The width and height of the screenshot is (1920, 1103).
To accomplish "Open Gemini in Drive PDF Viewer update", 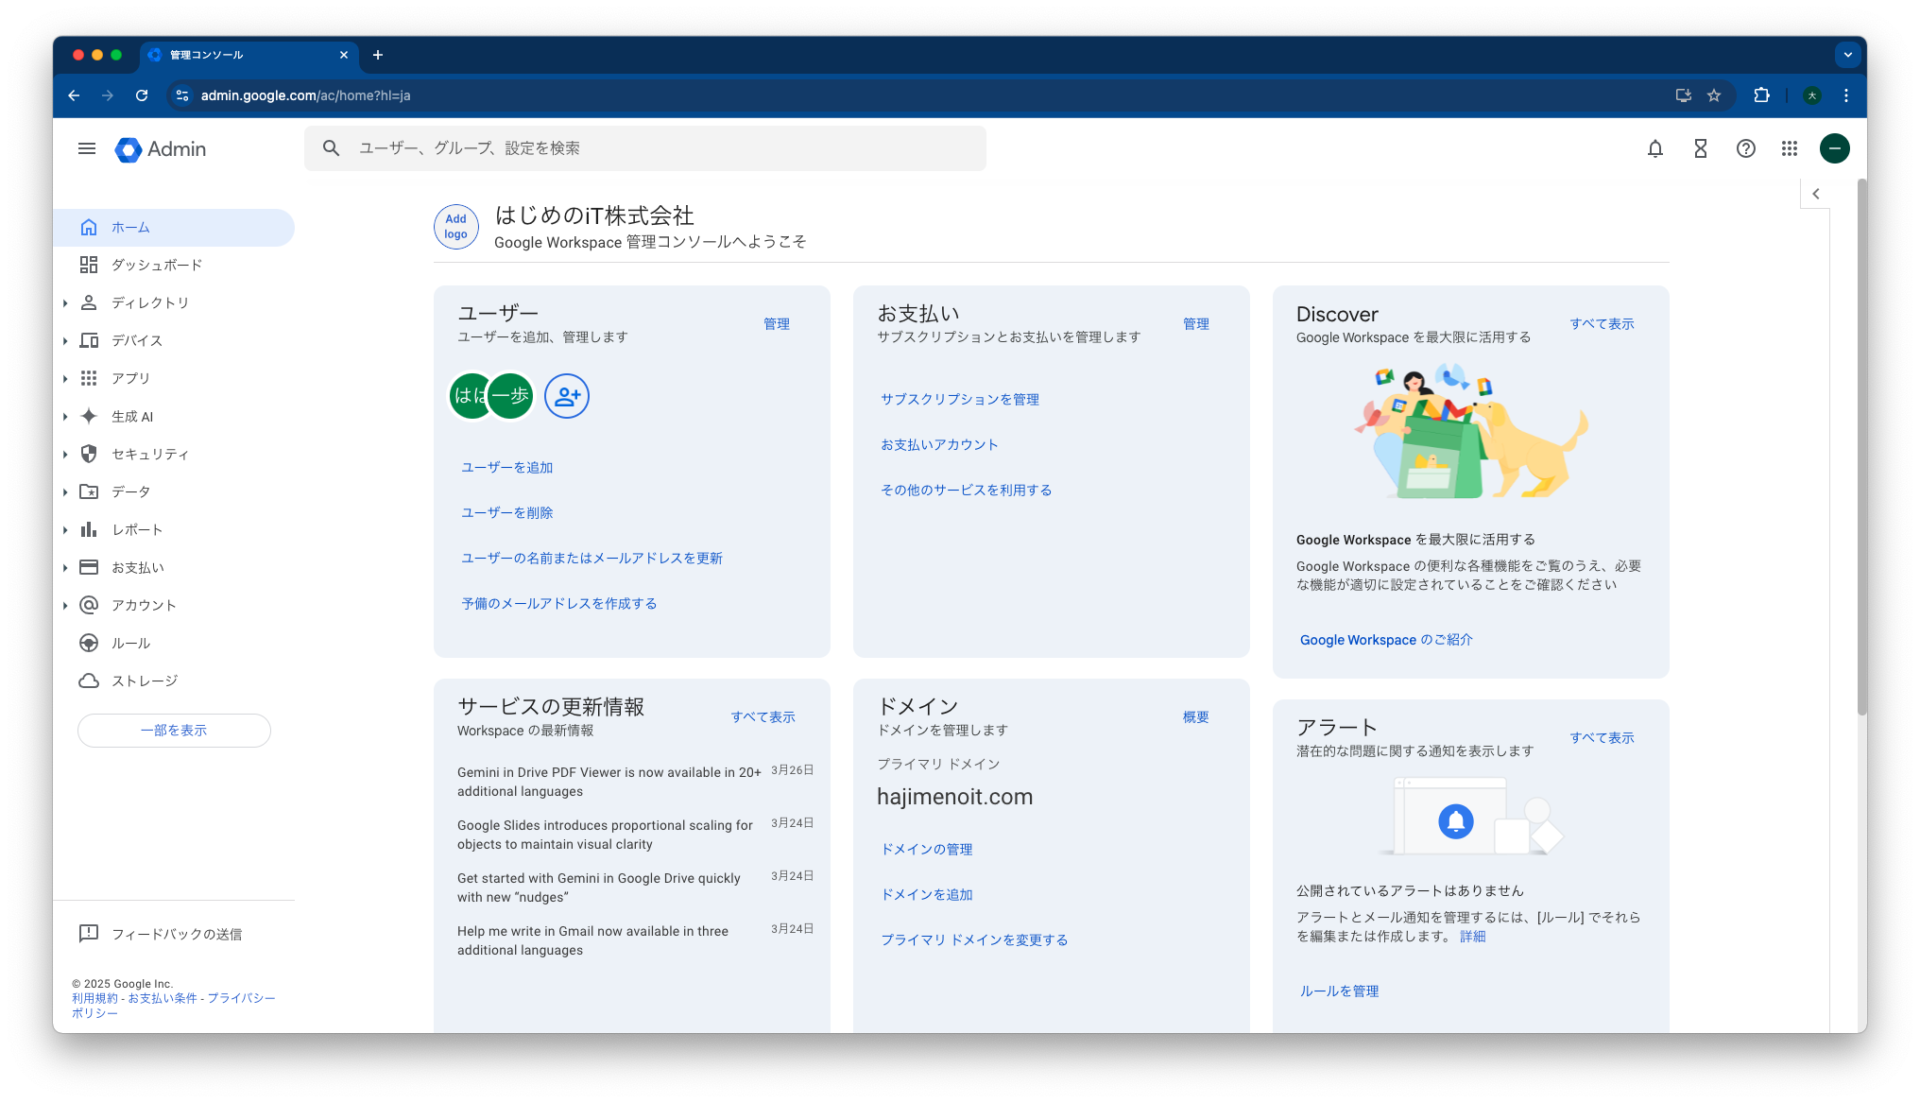I will (x=609, y=782).
